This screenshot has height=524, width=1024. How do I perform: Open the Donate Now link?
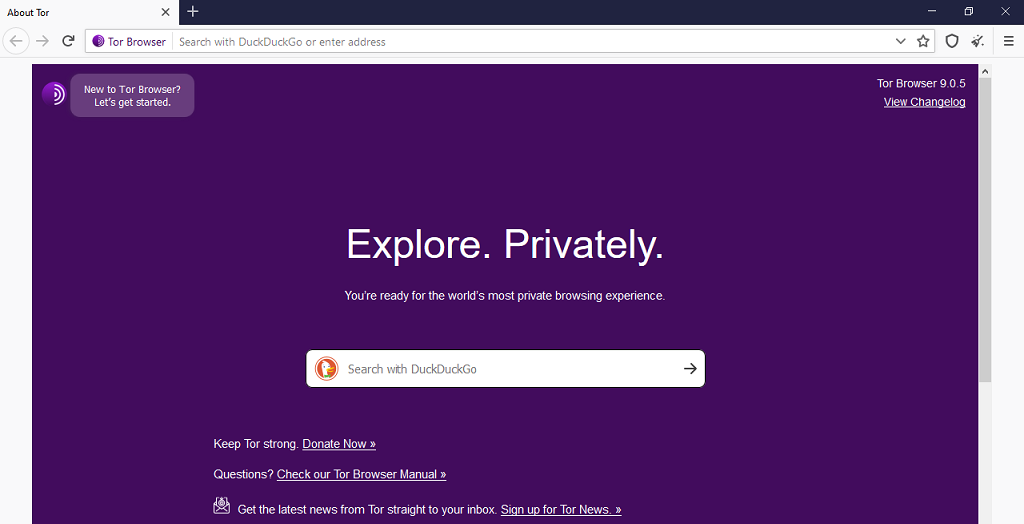click(339, 444)
